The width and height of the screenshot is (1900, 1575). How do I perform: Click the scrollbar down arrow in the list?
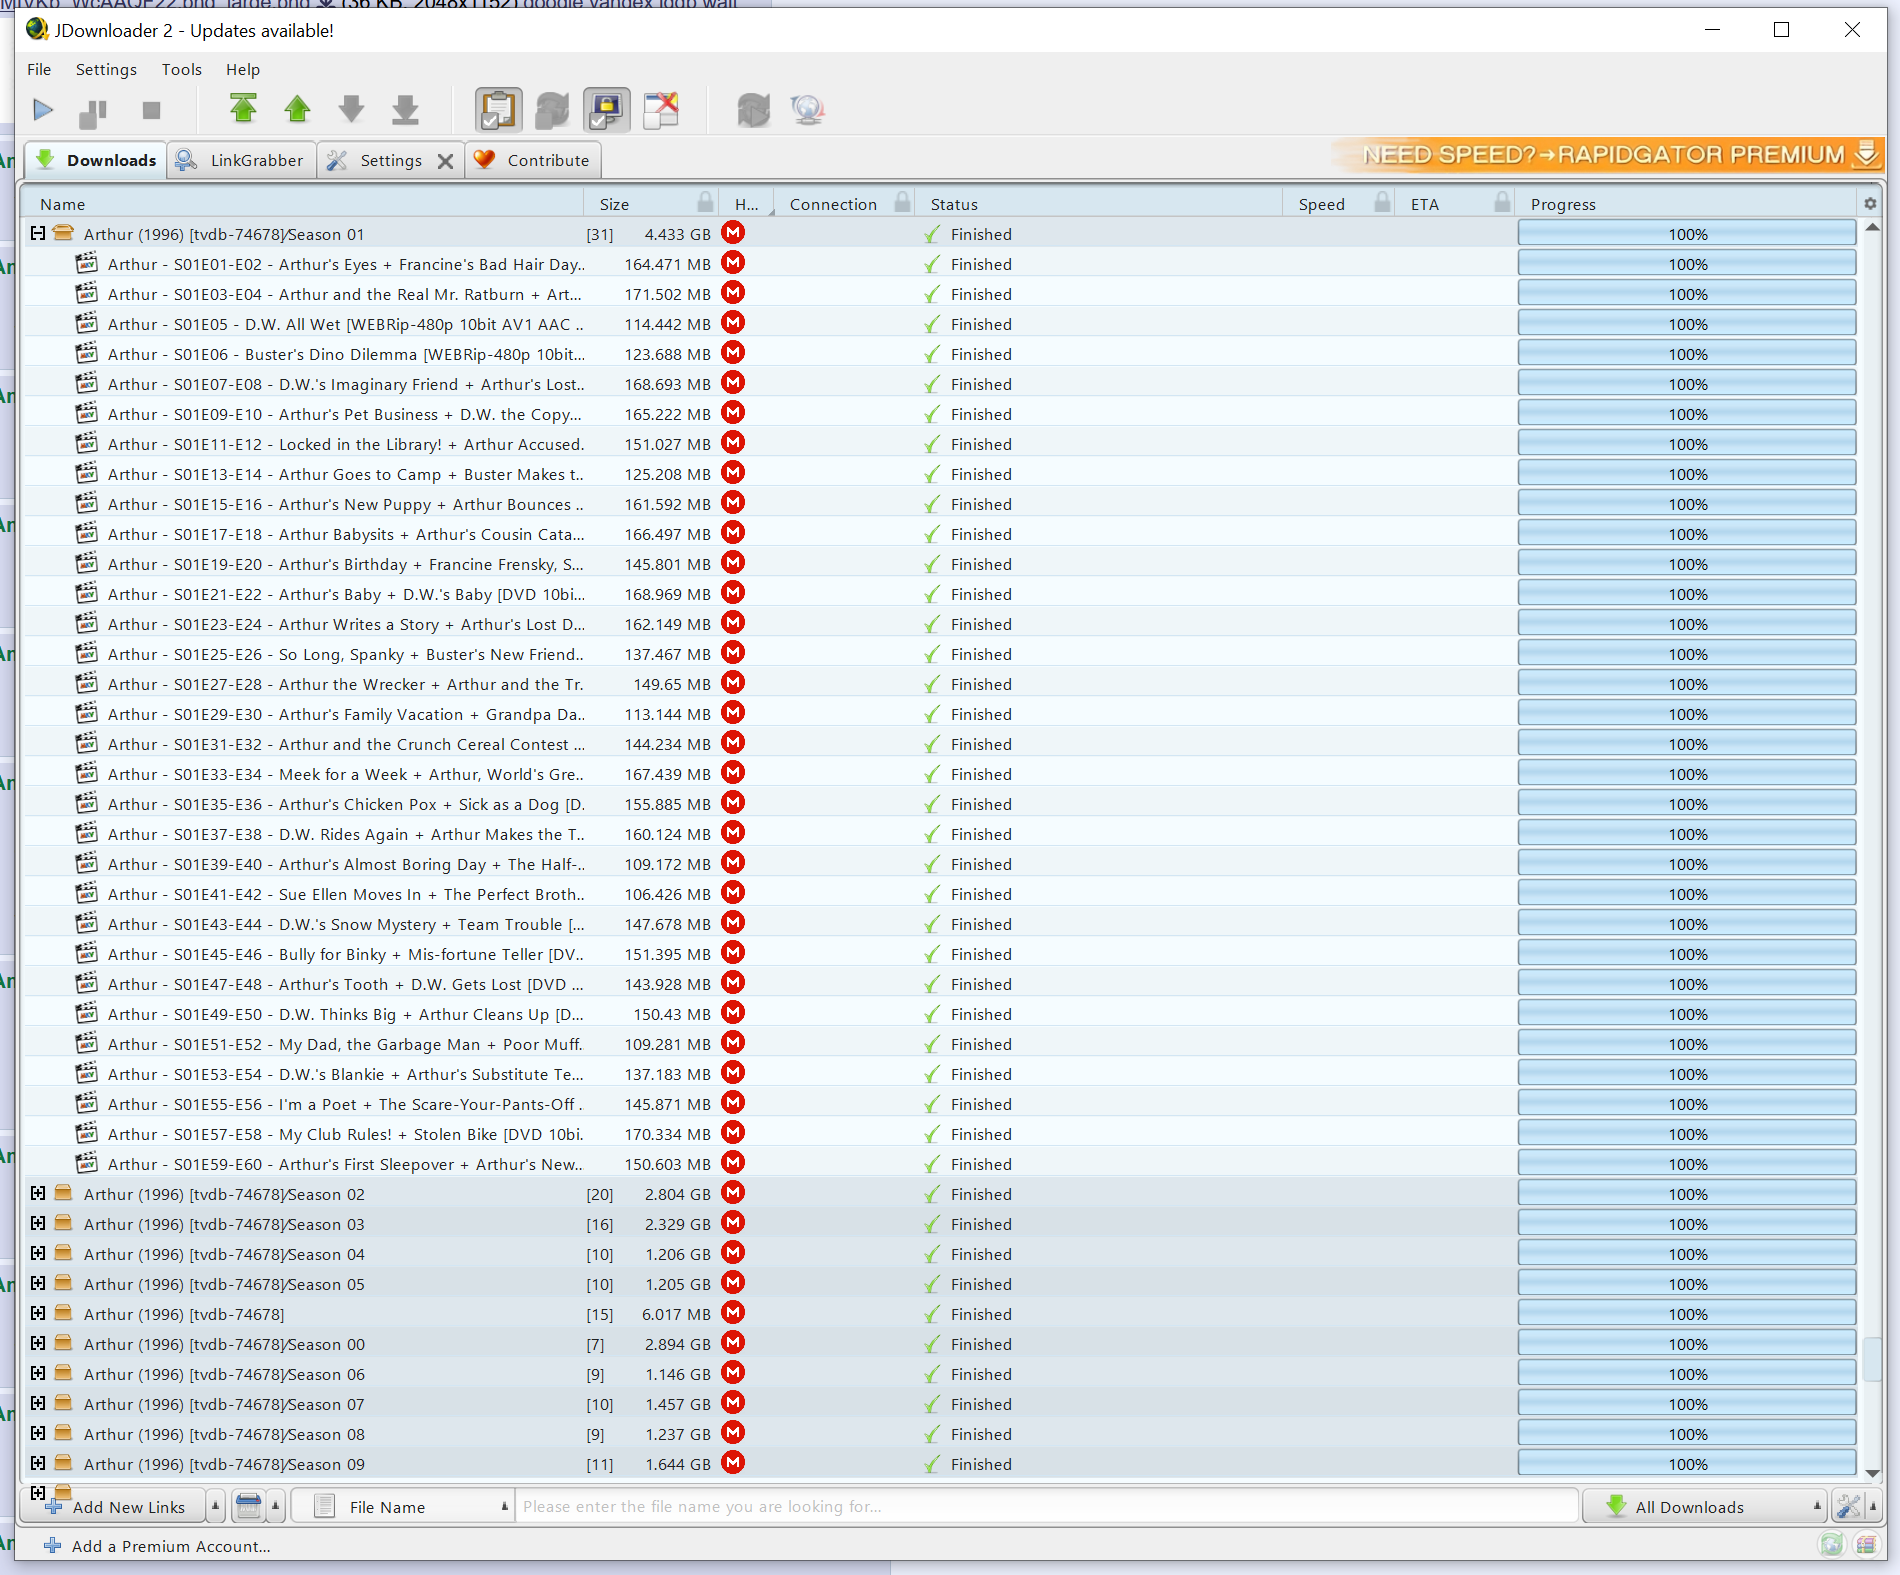click(x=1872, y=1472)
